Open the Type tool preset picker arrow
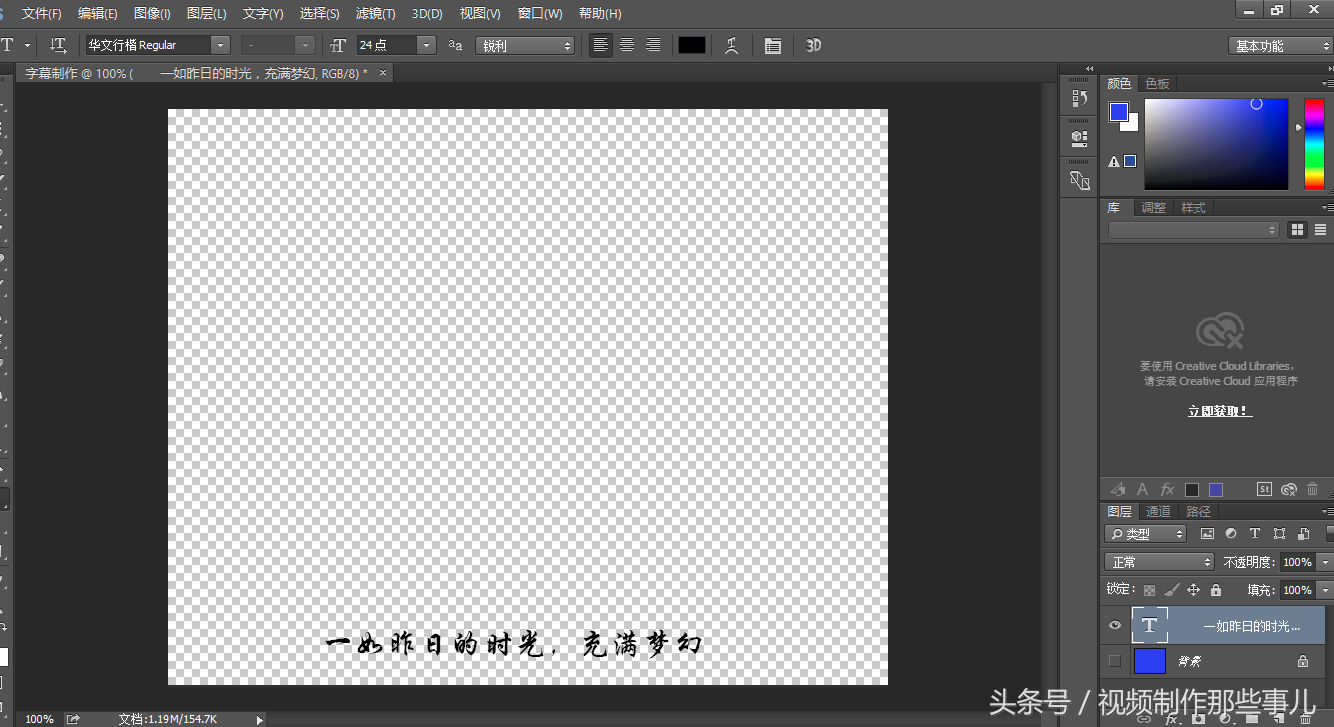The height and width of the screenshot is (727, 1334). [x=27, y=45]
